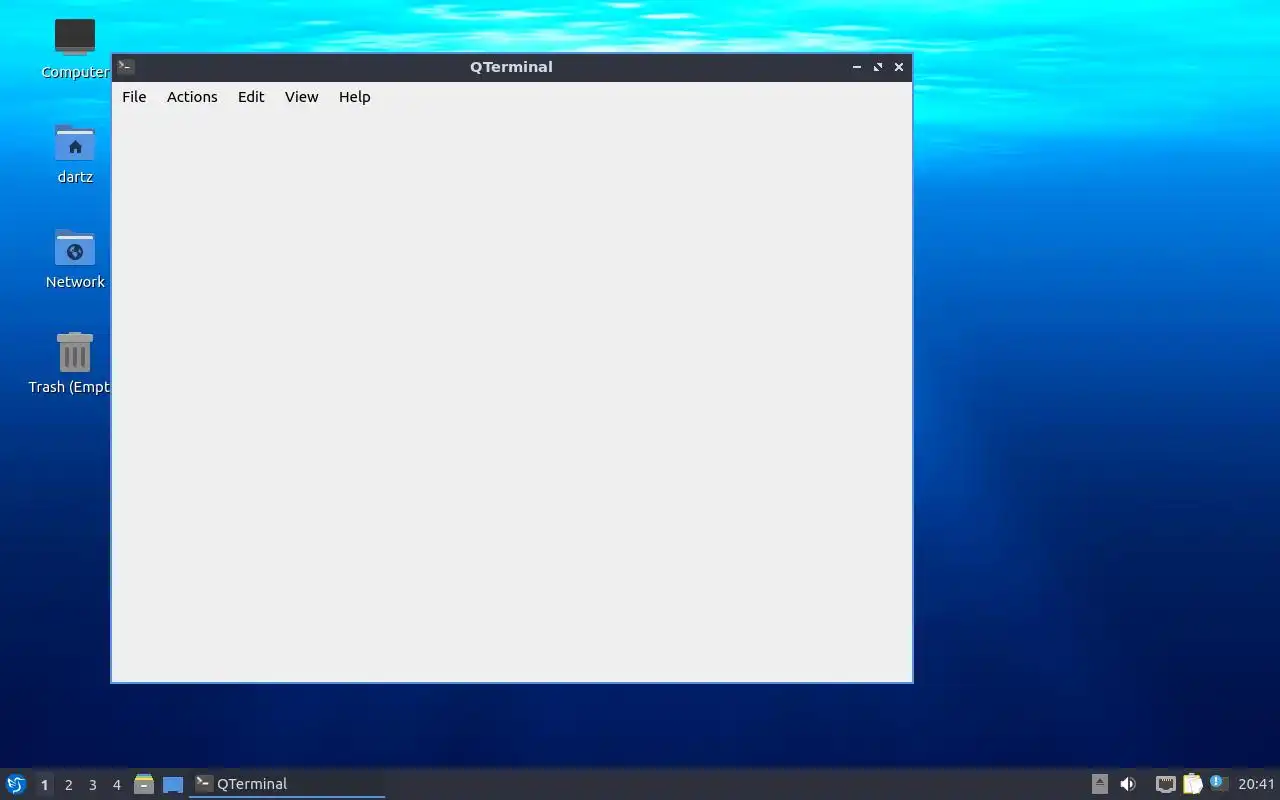
Task: Select the dartz home folder icon
Action: click(x=75, y=153)
